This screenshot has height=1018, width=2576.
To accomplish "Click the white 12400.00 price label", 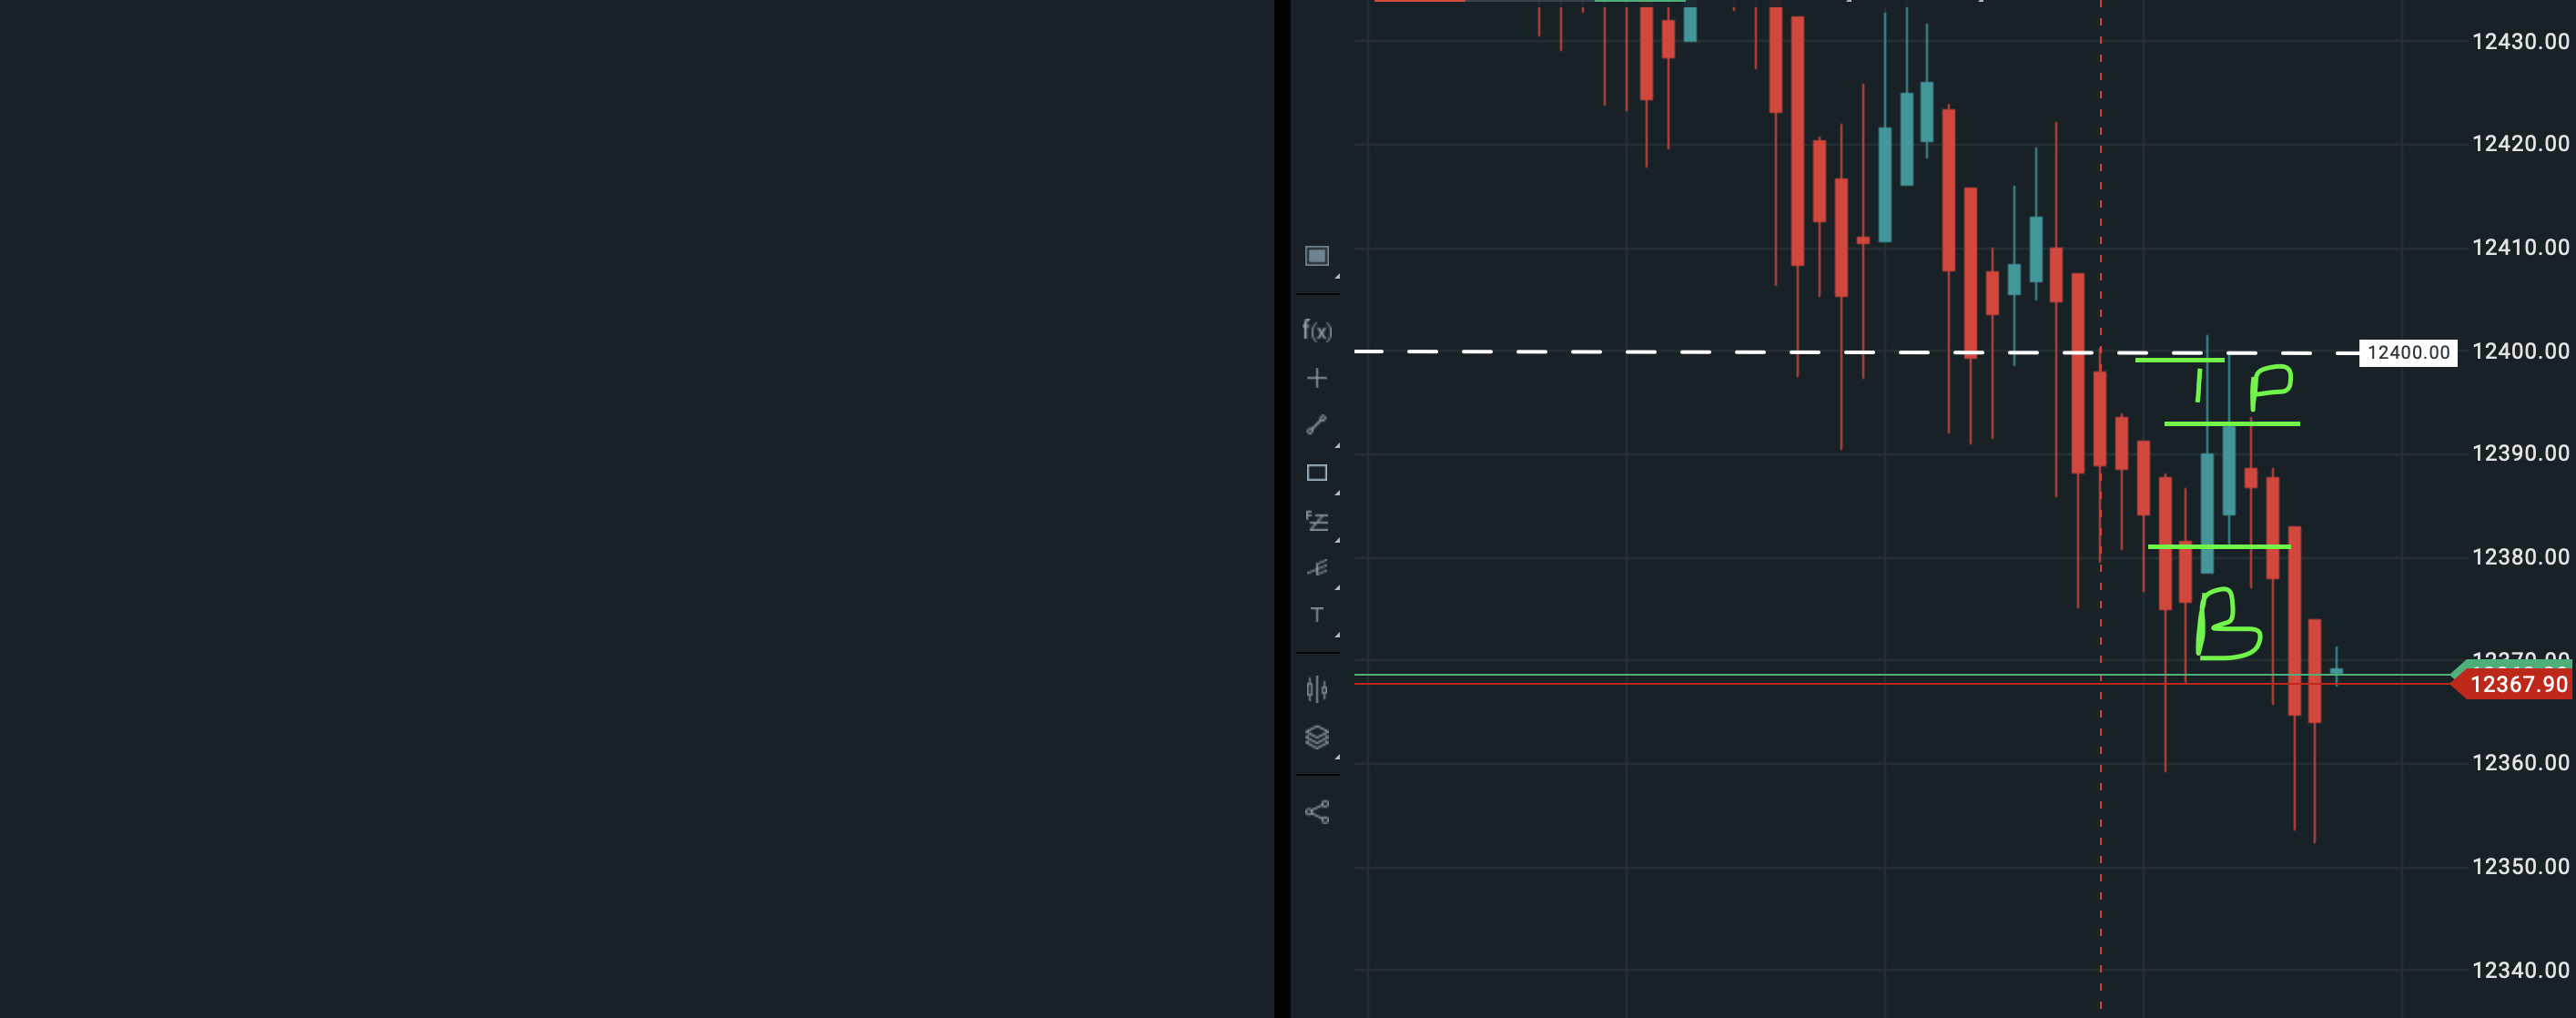I will [2407, 352].
